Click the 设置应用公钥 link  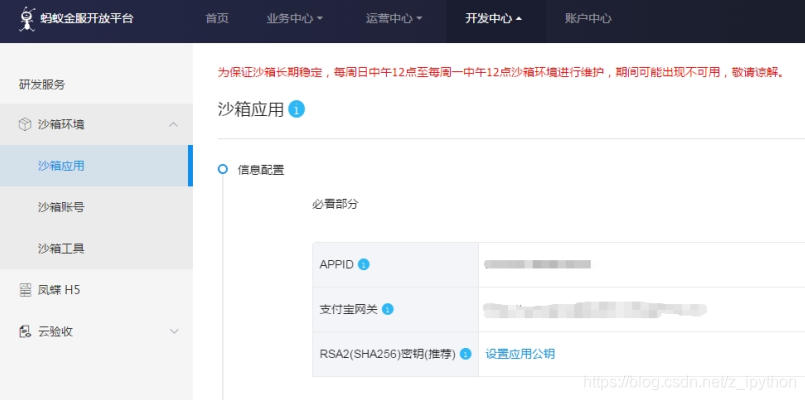tap(520, 354)
